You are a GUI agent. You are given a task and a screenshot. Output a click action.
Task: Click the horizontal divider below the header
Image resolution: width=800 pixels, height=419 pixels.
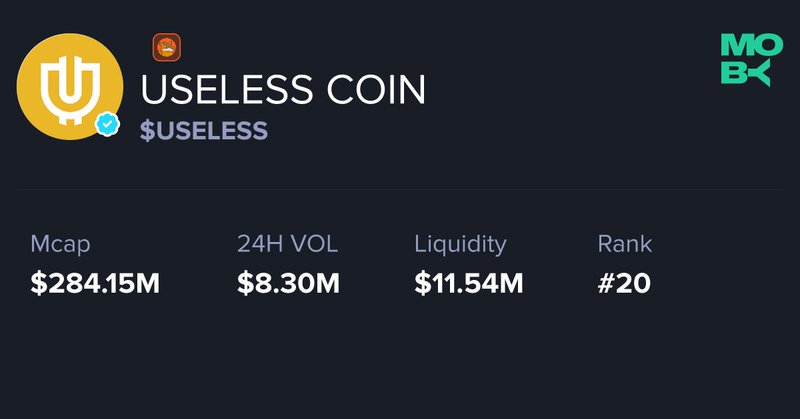400,189
